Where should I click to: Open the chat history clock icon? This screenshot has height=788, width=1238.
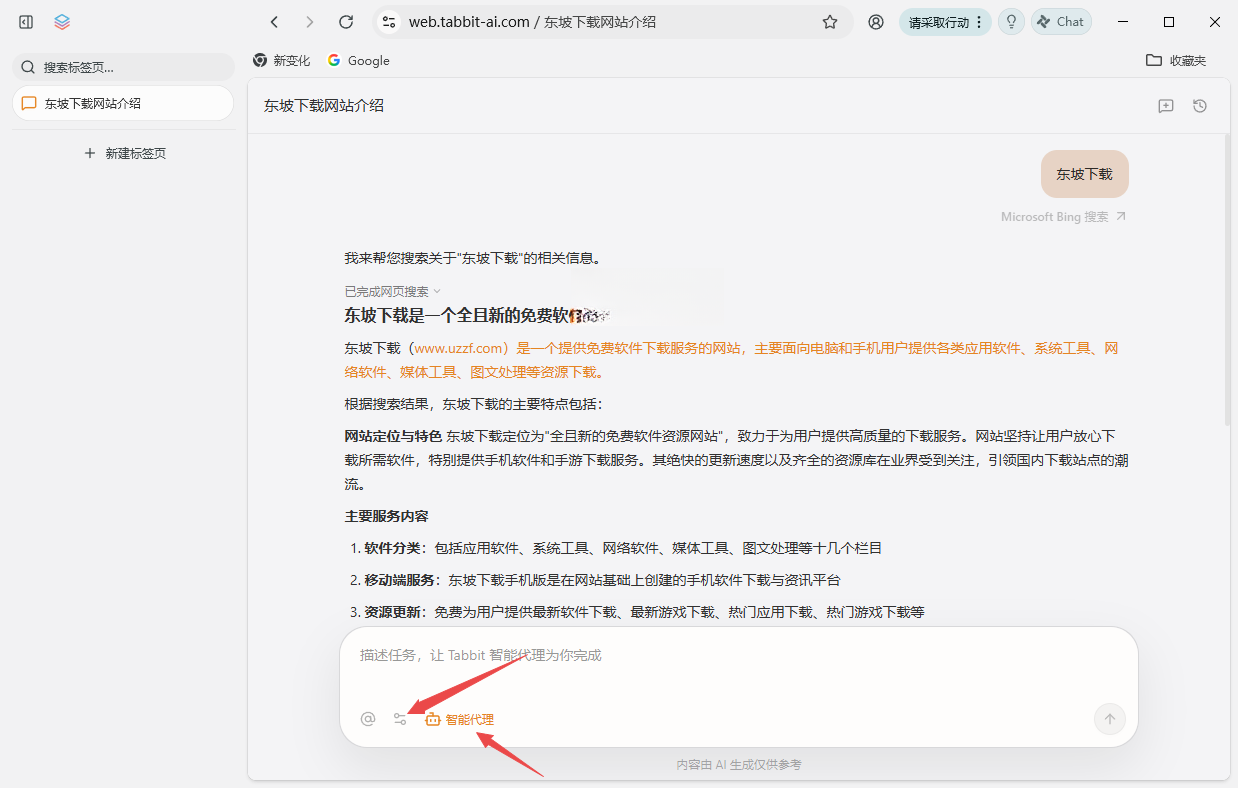(1200, 106)
